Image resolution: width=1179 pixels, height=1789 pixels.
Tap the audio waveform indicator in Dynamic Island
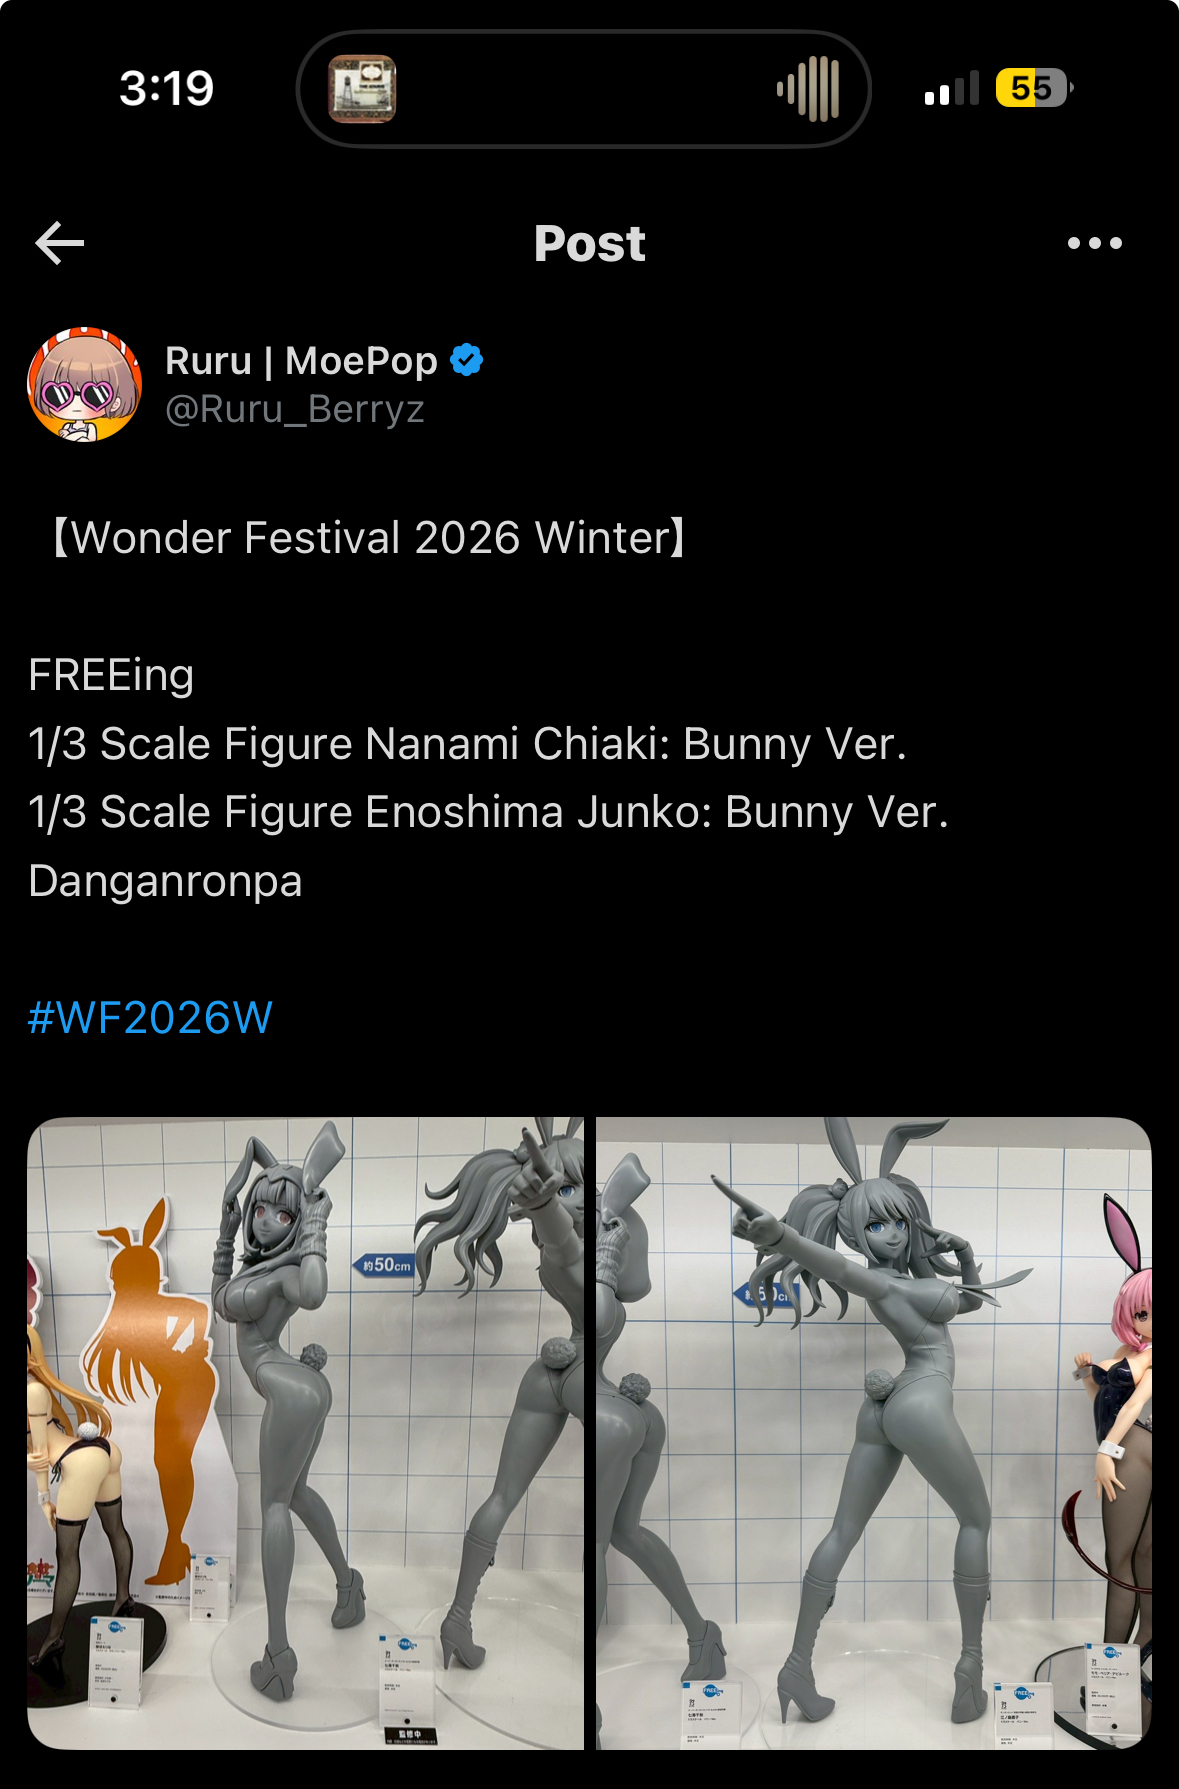coord(808,89)
